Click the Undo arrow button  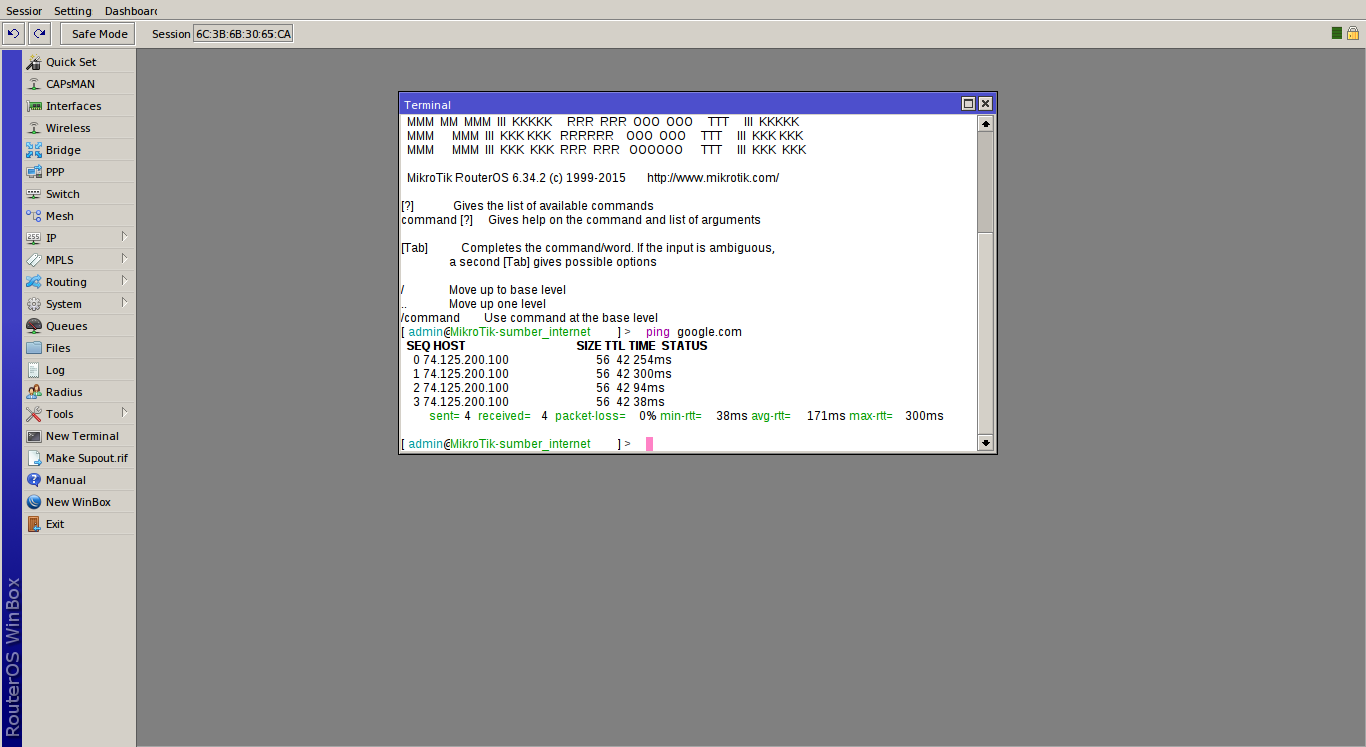[13, 34]
